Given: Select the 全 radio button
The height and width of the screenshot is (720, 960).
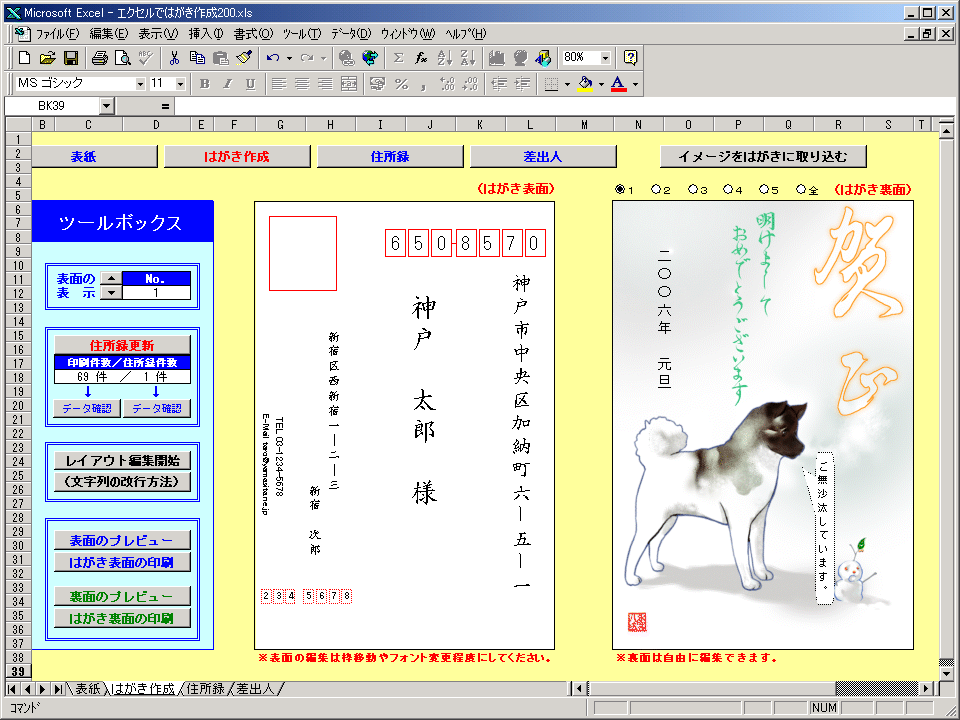Looking at the screenshot, I should coord(801,189).
